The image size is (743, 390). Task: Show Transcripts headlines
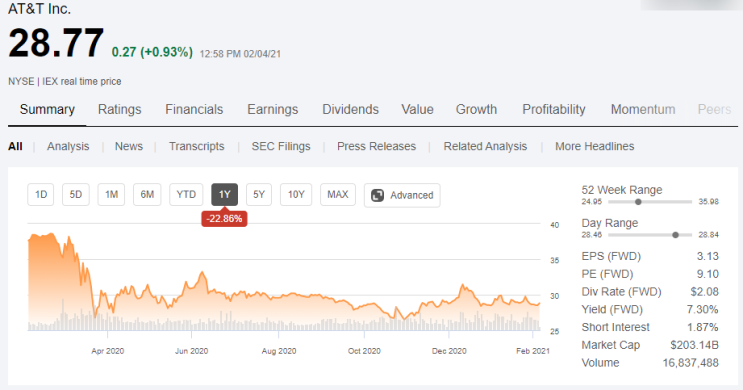[197, 146]
